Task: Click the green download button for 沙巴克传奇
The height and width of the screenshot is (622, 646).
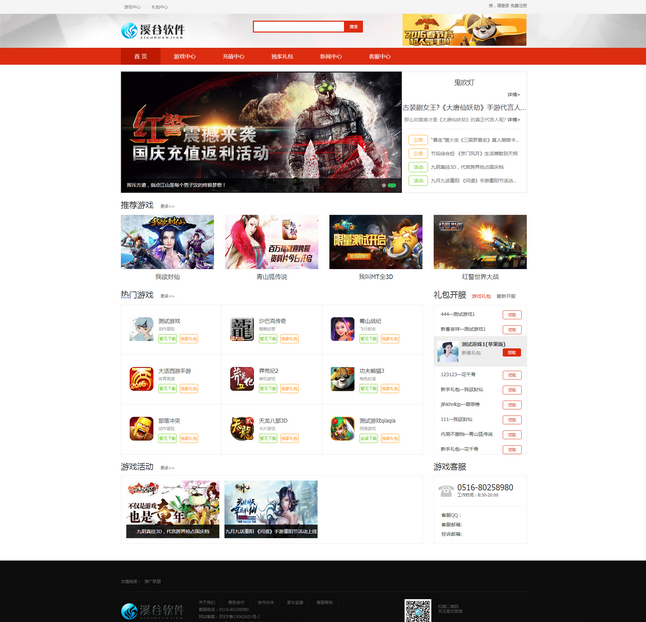Action: (268, 339)
